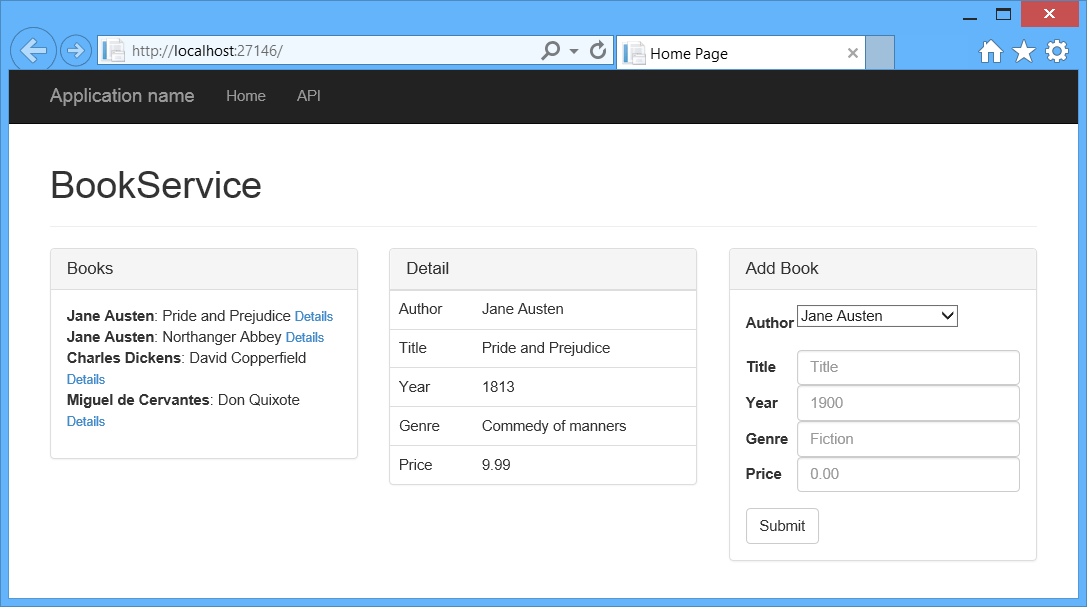Screen dimensions: 1087x607
Task: Click the new tab button
Action: point(879,52)
